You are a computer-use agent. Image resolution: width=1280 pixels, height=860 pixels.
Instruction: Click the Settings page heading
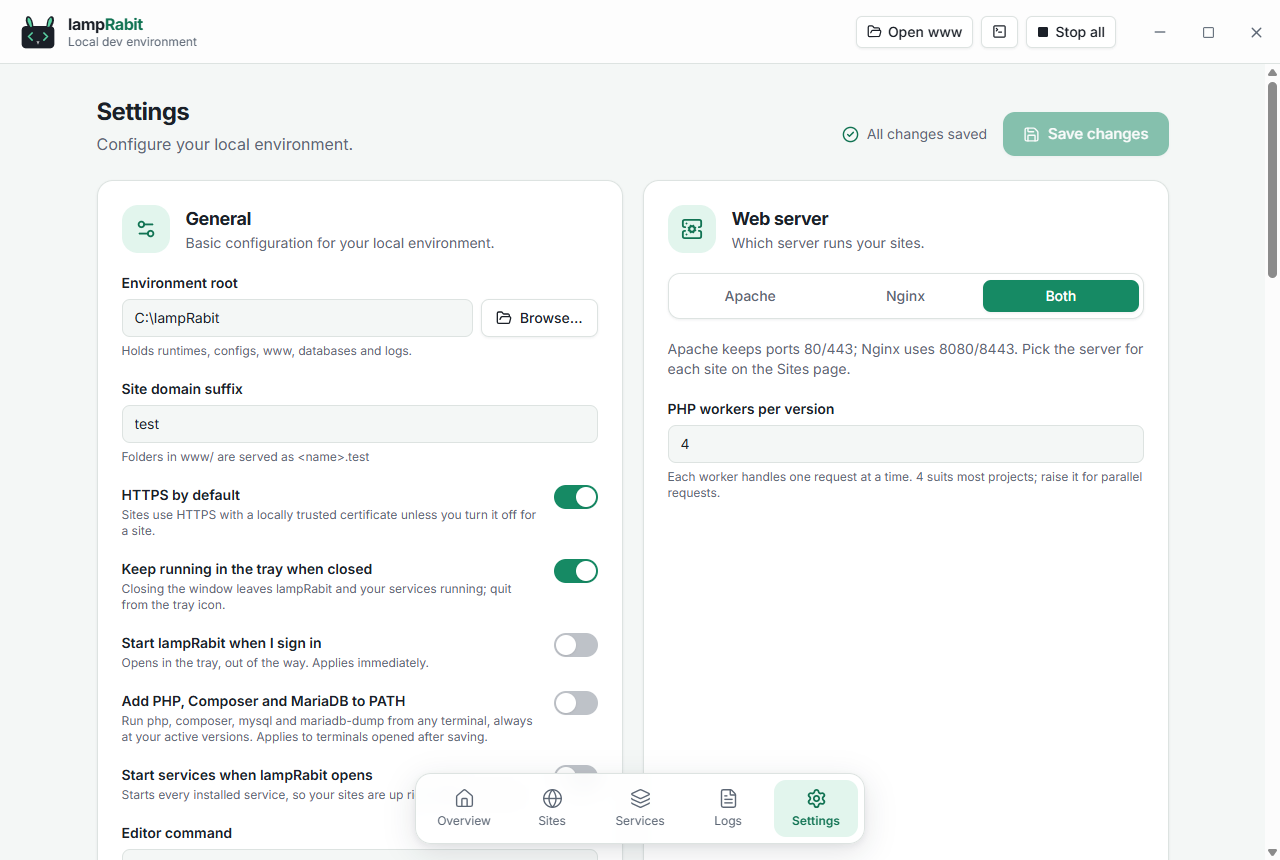(143, 112)
